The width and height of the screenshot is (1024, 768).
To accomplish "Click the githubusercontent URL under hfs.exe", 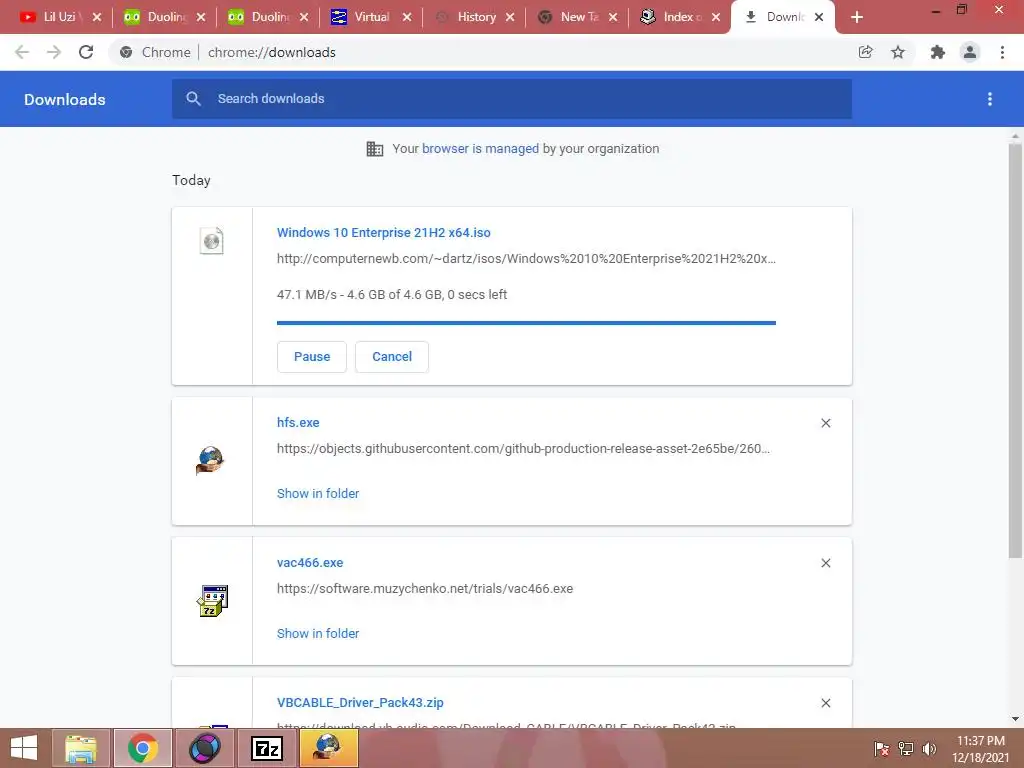I will pos(523,449).
